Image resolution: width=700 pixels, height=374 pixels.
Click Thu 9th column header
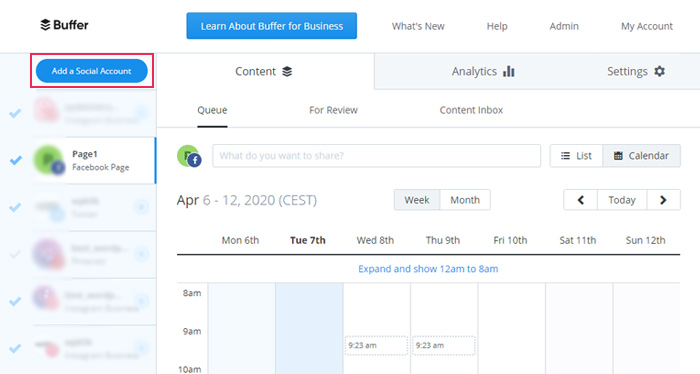442,240
